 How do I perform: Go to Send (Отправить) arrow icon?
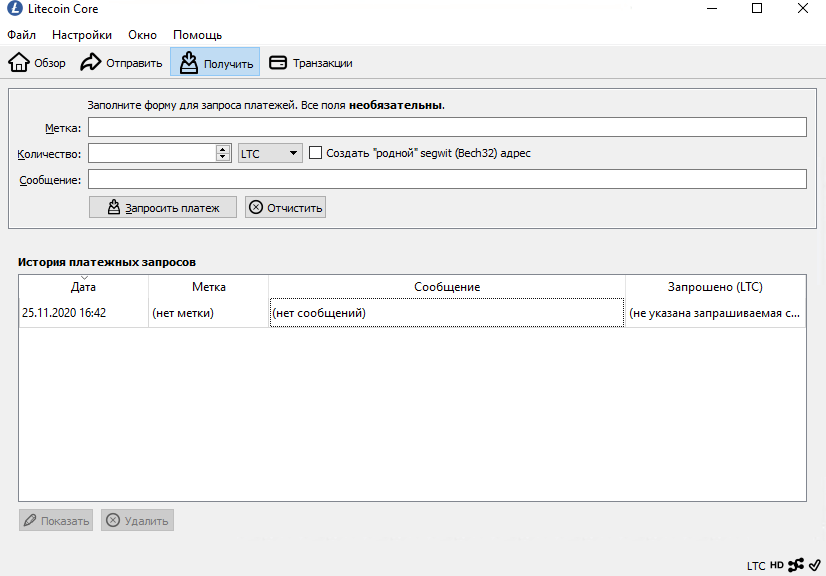coord(91,63)
